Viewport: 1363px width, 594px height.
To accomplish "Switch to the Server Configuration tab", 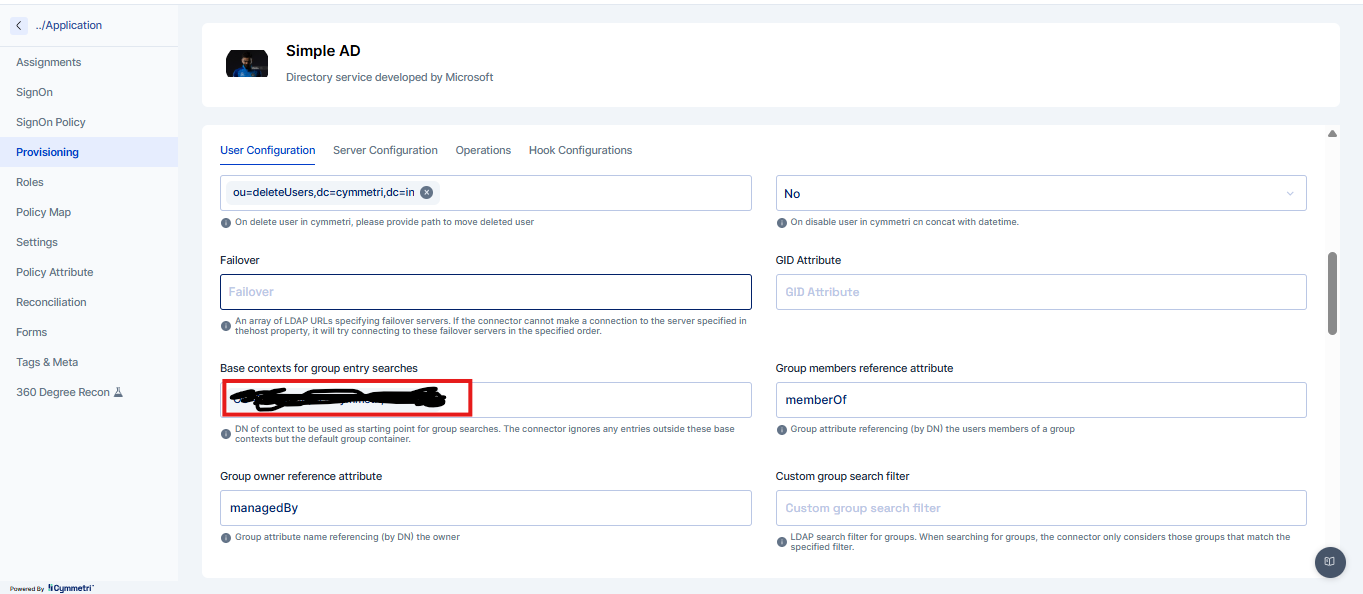I will coord(385,150).
